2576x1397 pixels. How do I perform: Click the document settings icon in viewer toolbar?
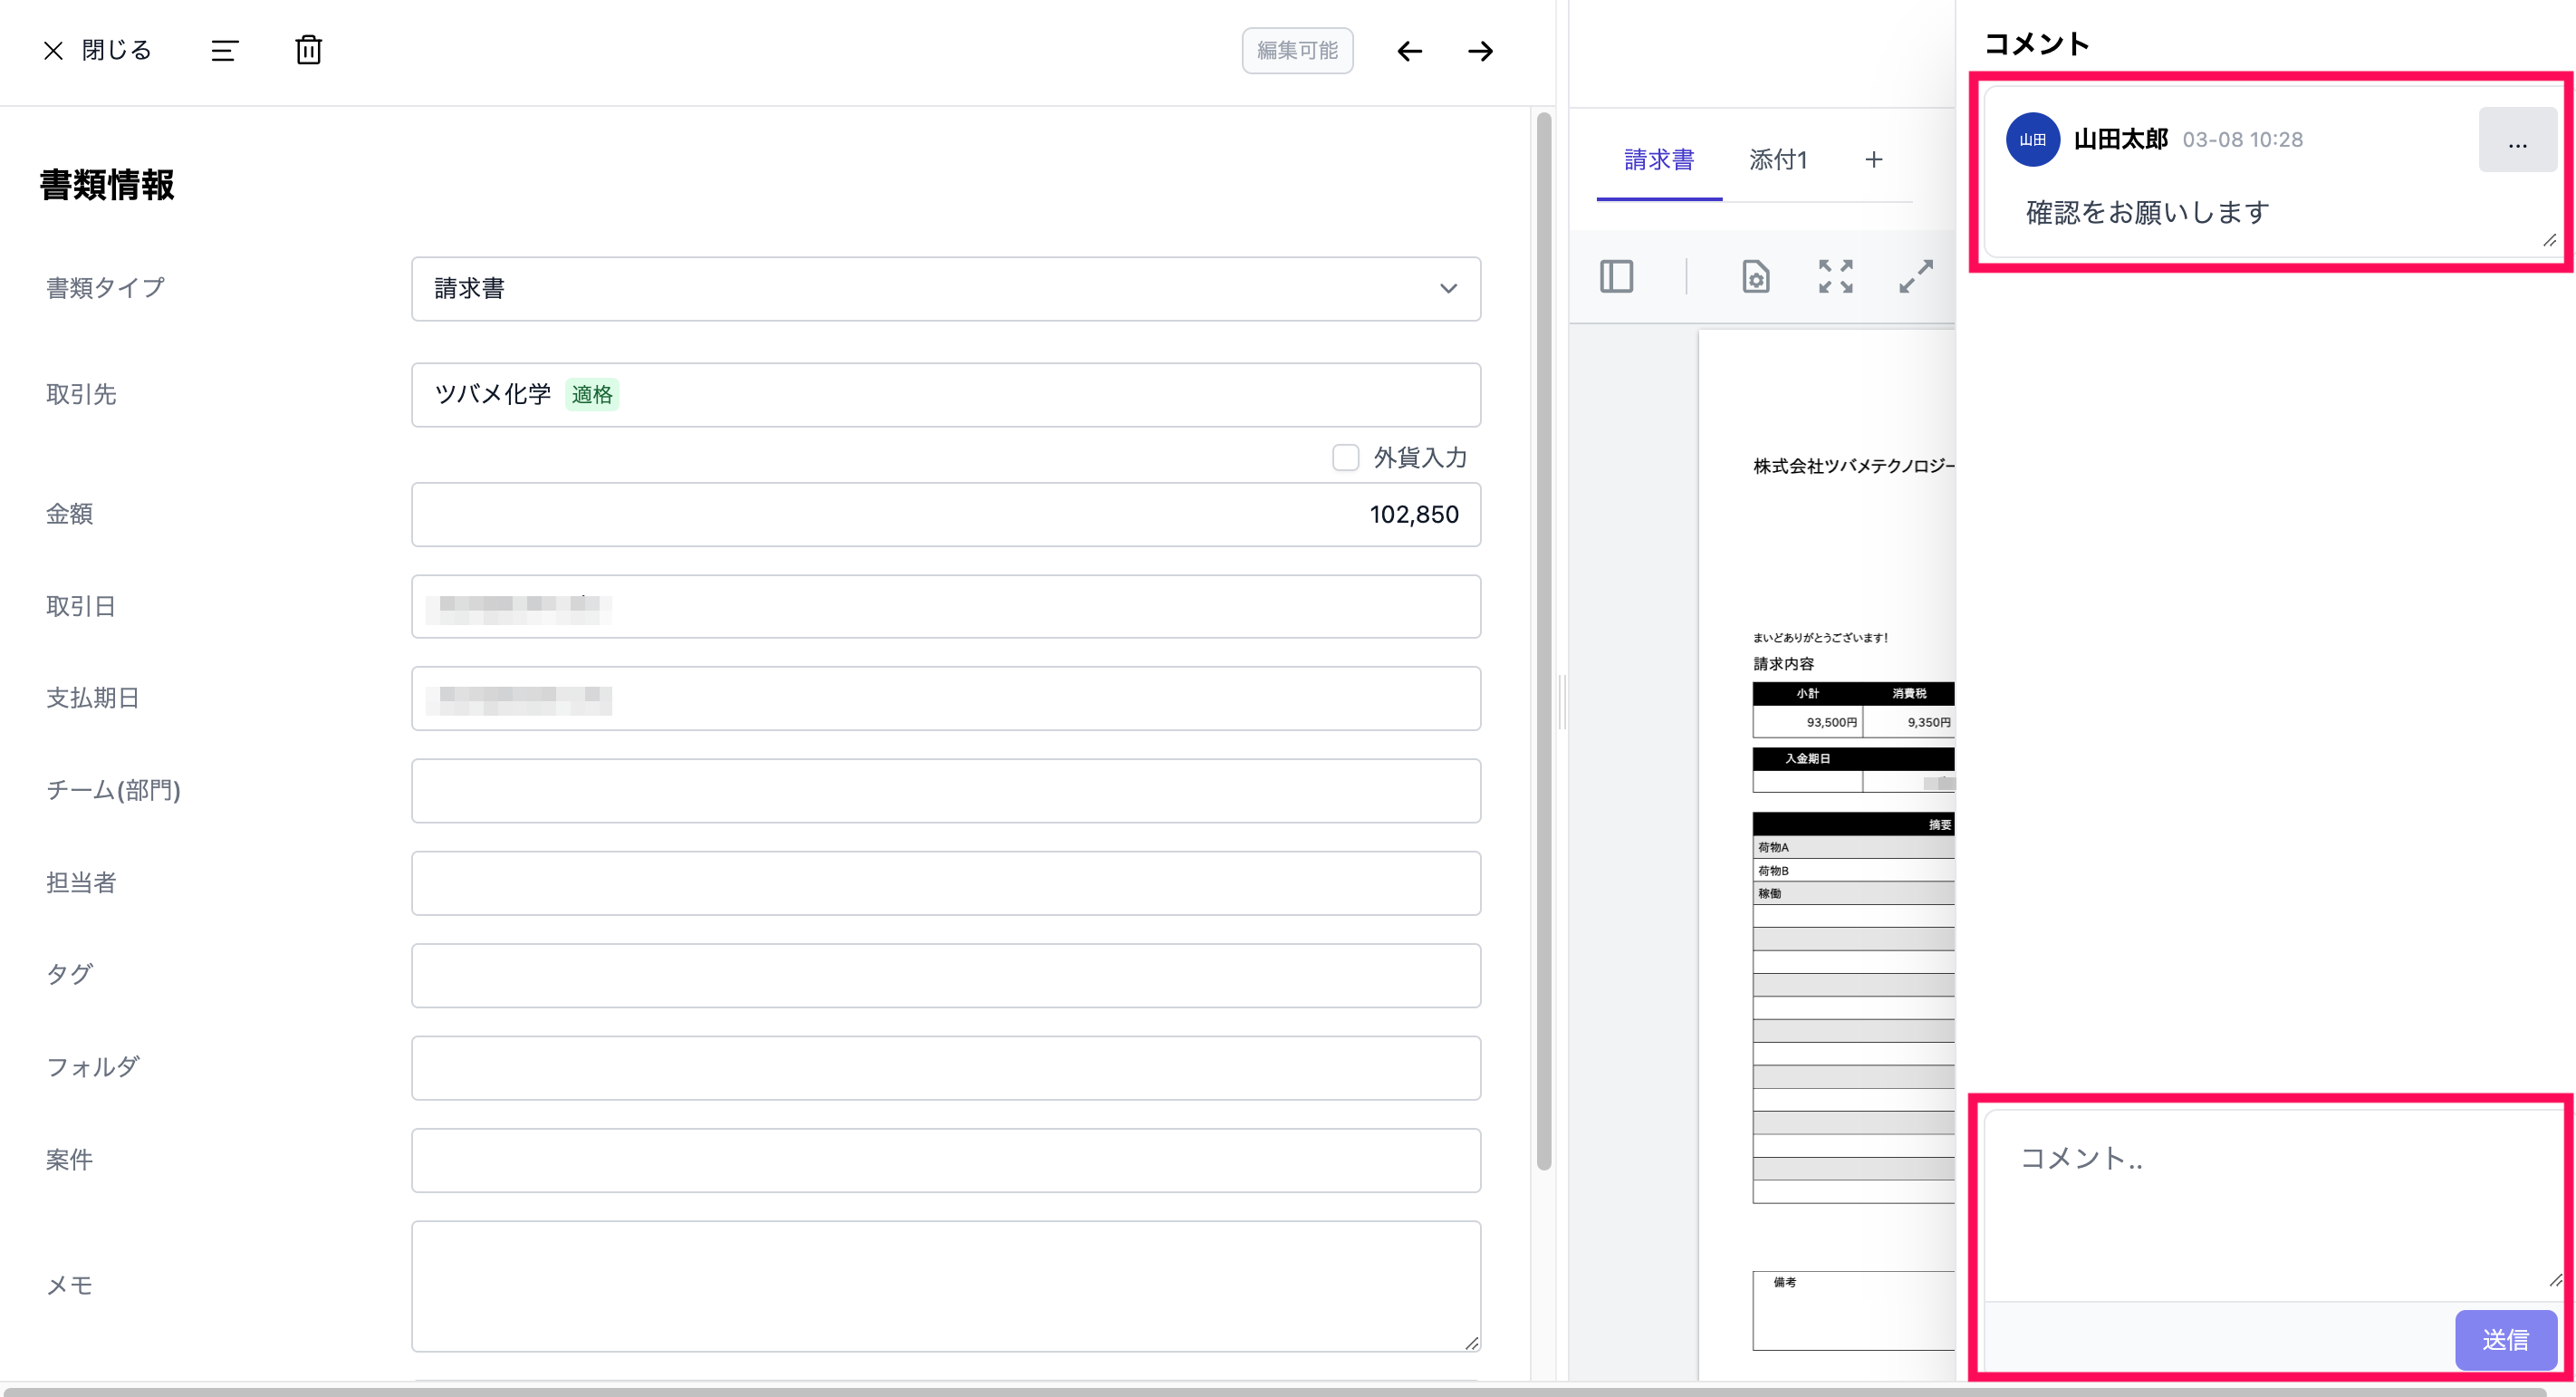pos(1755,276)
